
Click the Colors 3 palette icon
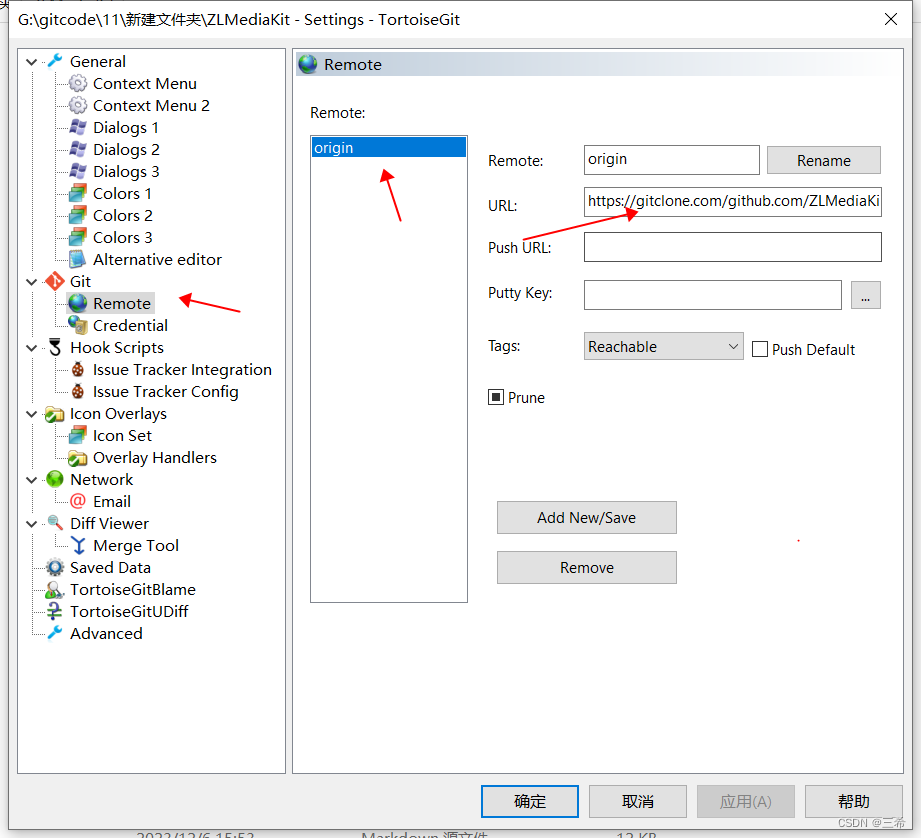coord(78,237)
